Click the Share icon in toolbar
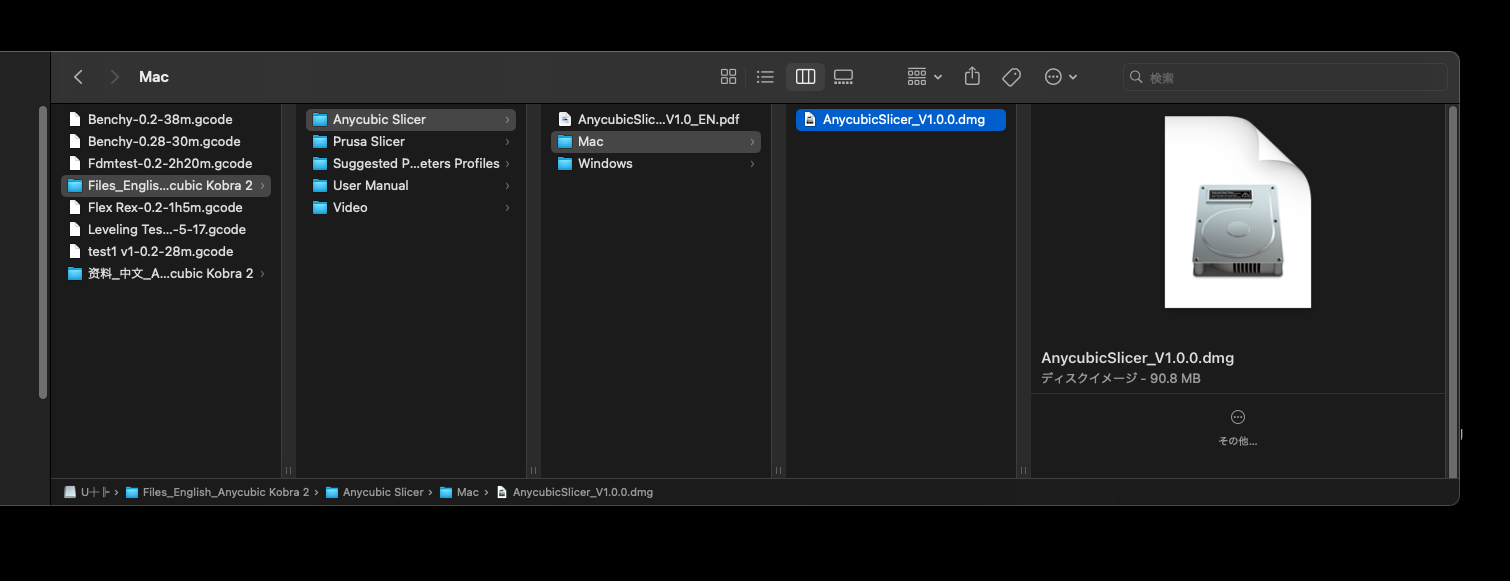 pyautogui.click(x=972, y=77)
